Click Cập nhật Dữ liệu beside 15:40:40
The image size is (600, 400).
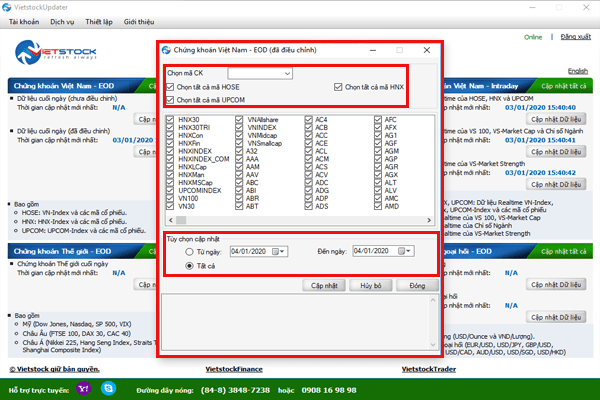click(556, 119)
